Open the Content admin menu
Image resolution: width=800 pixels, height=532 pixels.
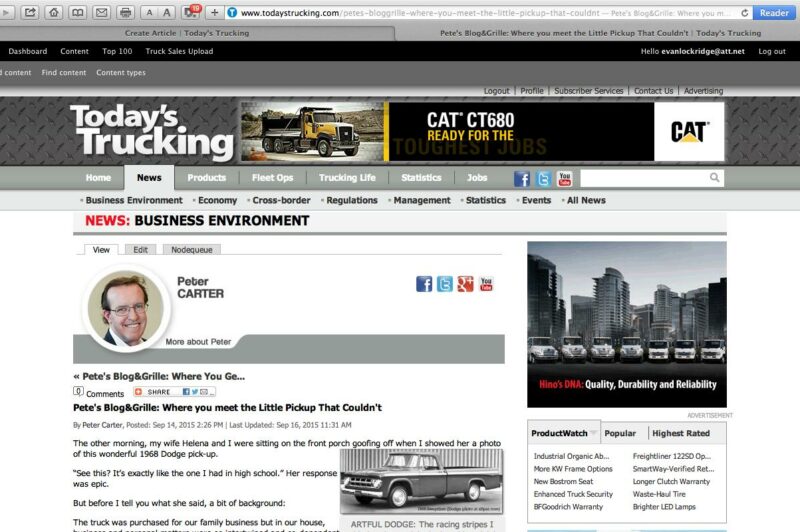(x=74, y=51)
